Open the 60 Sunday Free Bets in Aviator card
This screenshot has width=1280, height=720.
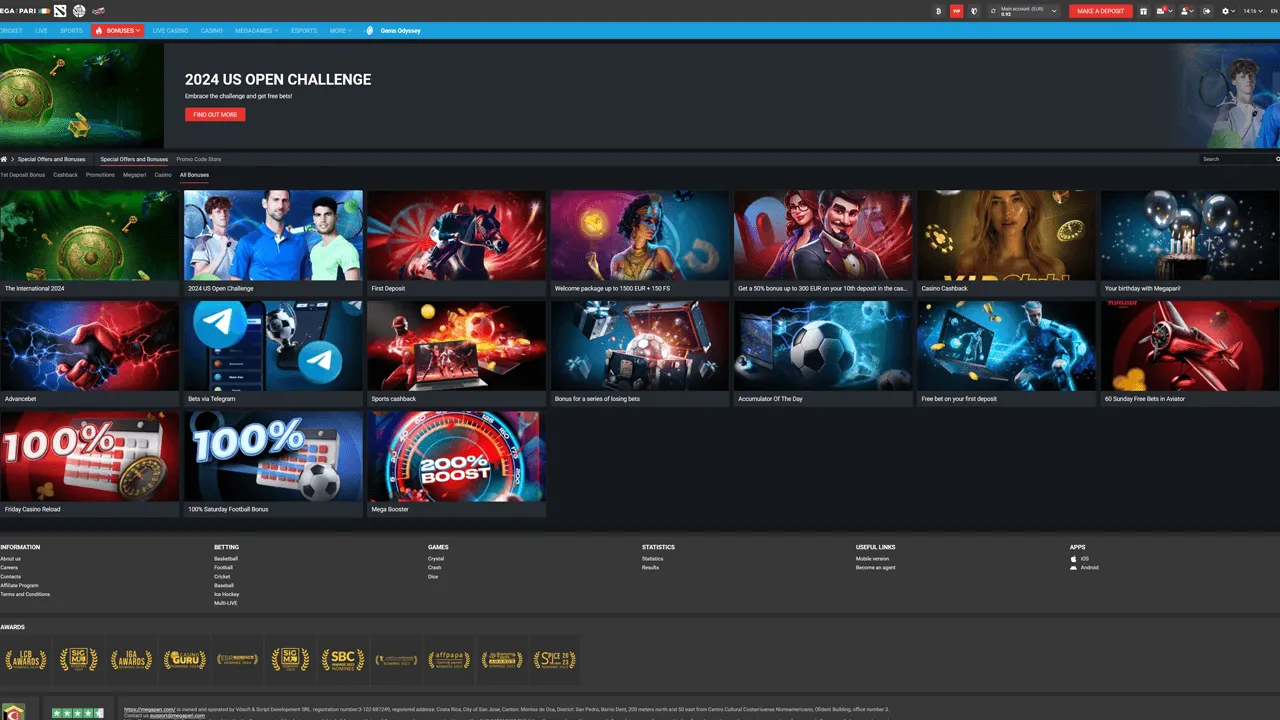point(1190,354)
